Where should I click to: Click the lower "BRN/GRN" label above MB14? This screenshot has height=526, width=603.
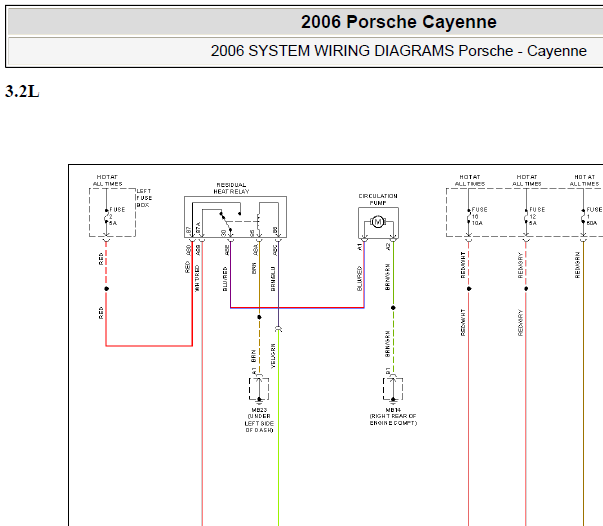point(388,344)
